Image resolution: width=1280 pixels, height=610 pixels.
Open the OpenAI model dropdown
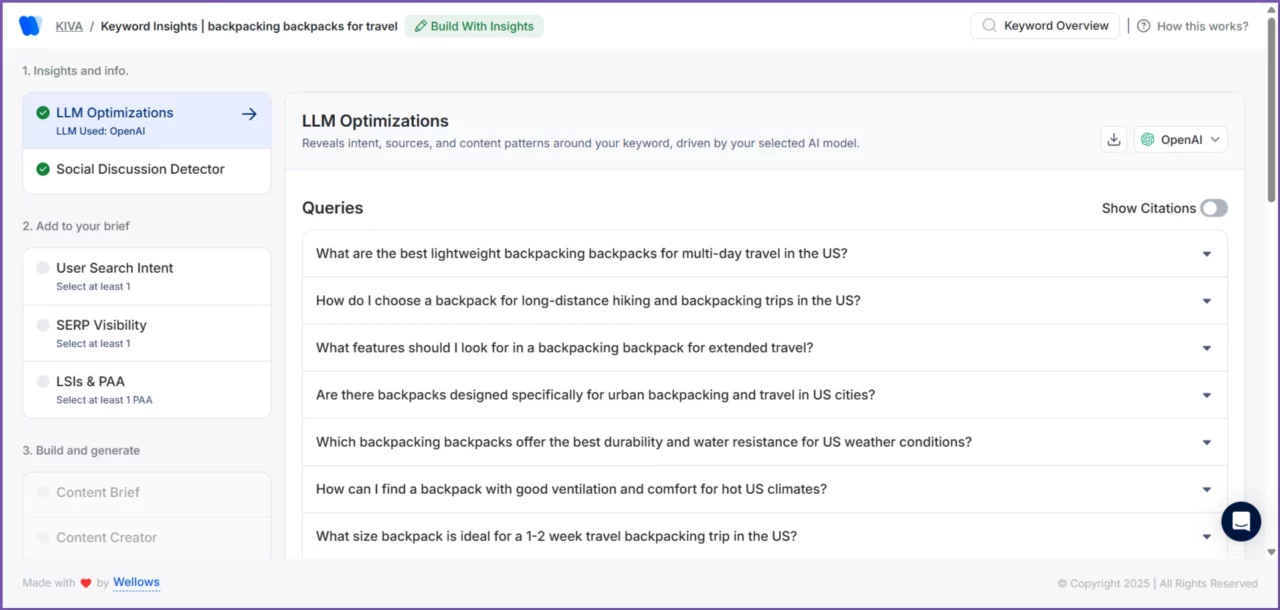(x=1181, y=139)
